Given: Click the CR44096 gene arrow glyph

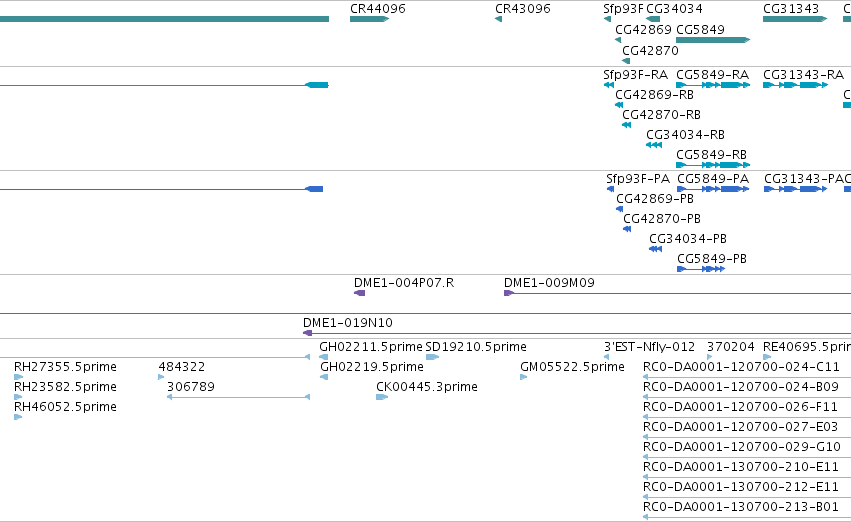Looking at the screenshot, I should (x=370, y=19).
